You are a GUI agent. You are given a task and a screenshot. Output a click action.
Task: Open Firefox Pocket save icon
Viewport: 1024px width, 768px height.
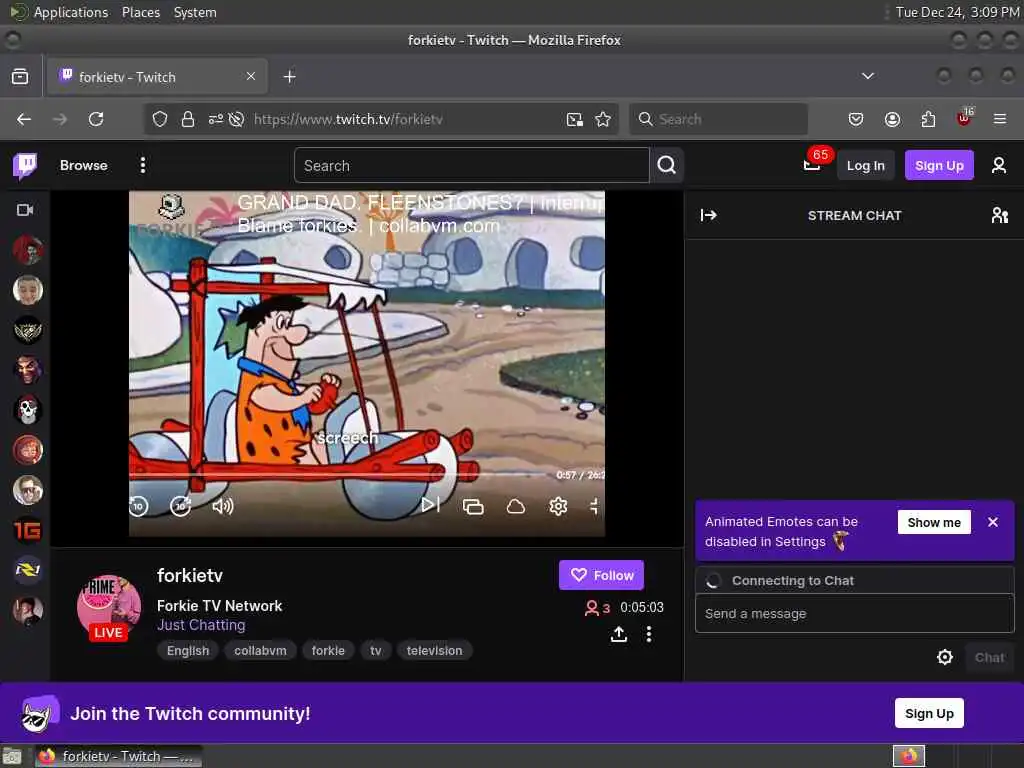(x=856, y=119)
